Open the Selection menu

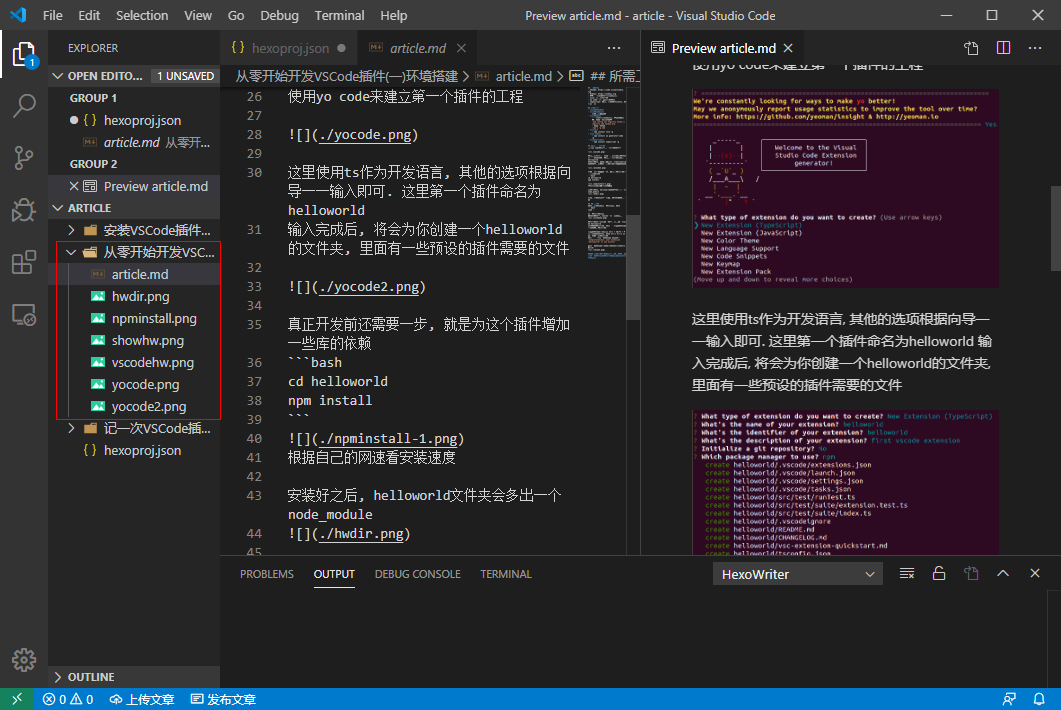point(141,15)
